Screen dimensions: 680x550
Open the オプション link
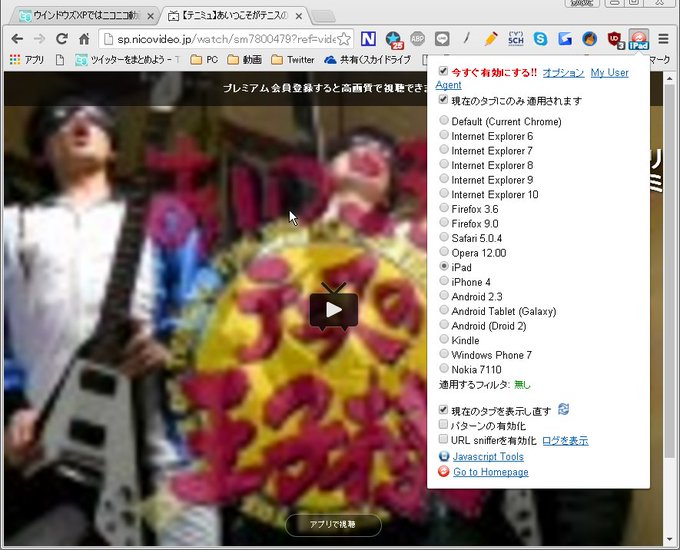[x=563, y=72]
